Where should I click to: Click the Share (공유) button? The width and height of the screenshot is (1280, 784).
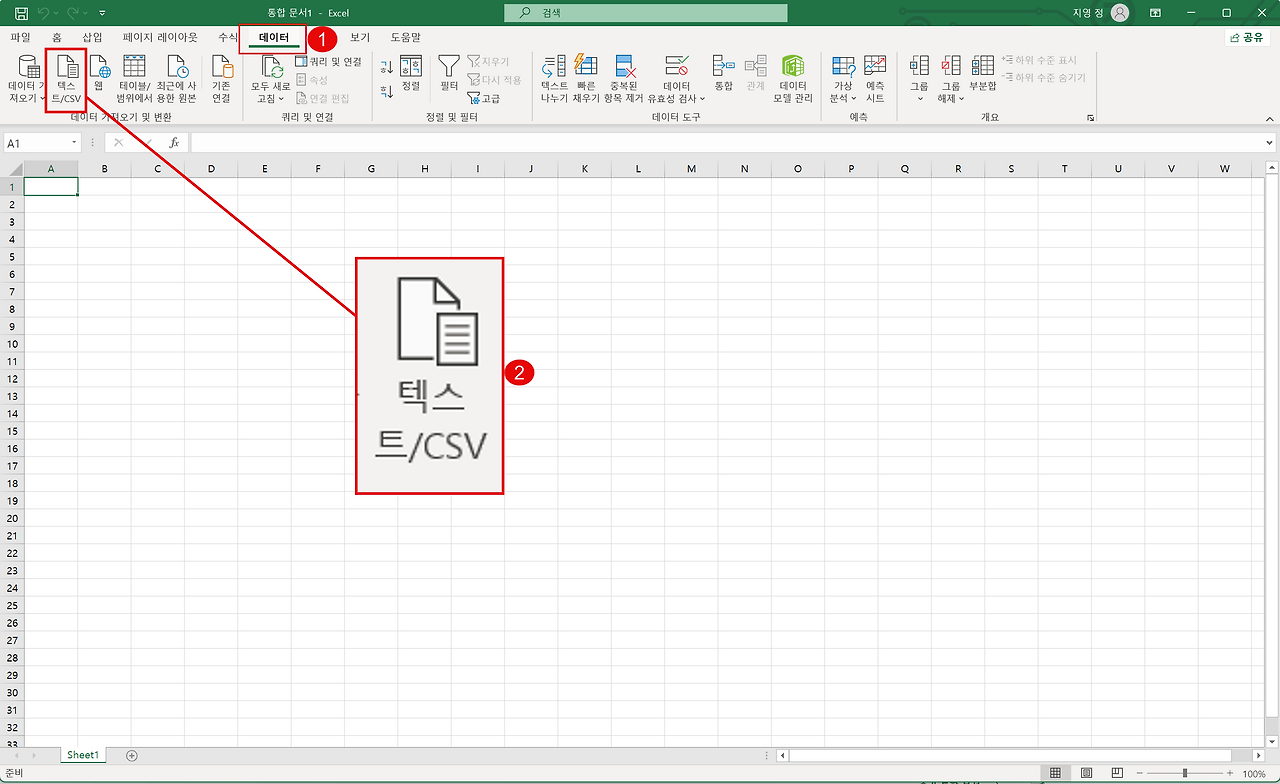[1247, 37]
